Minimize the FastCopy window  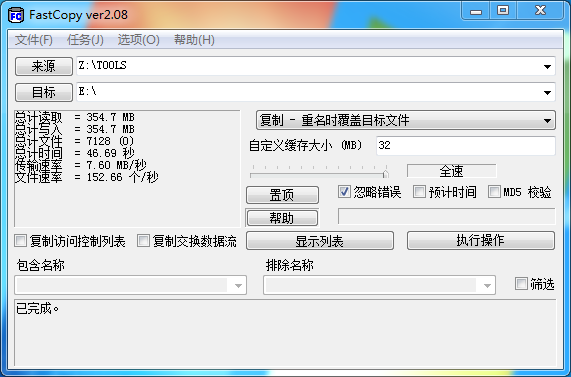pos(476,11)
